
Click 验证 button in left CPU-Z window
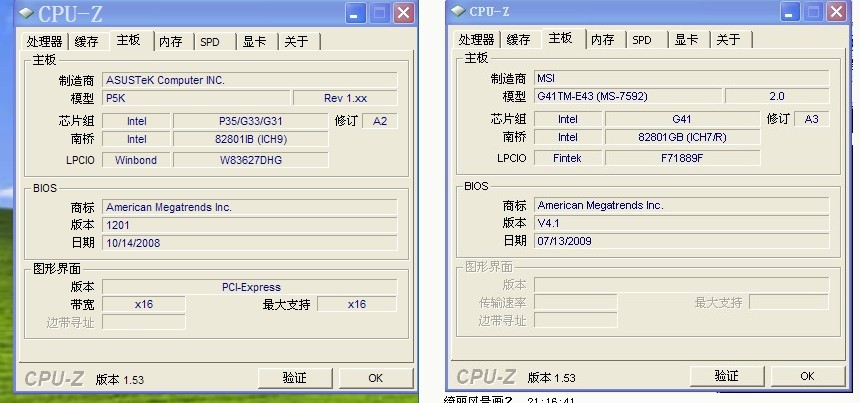(295, 378)
